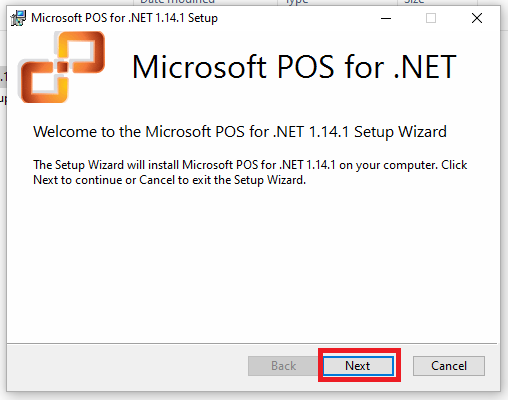The image size is (508, 400).
Task: Click the large Microsoft POS for .NET banner
Action: (294, 67)
